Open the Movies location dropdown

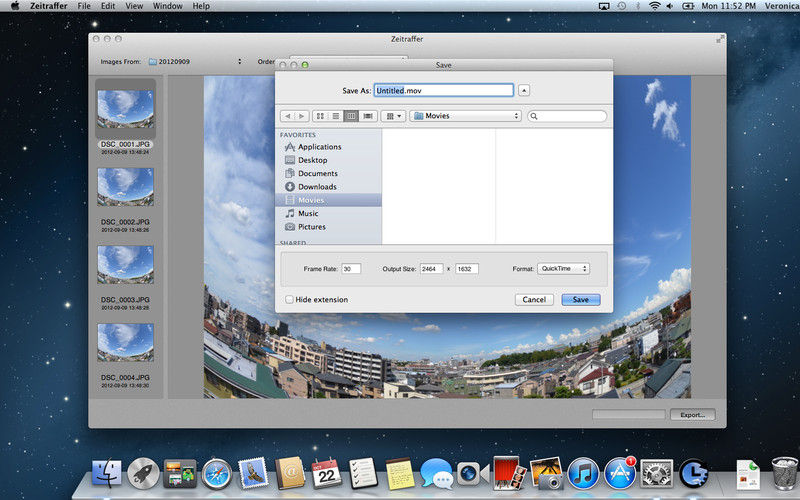pos(466,116)
